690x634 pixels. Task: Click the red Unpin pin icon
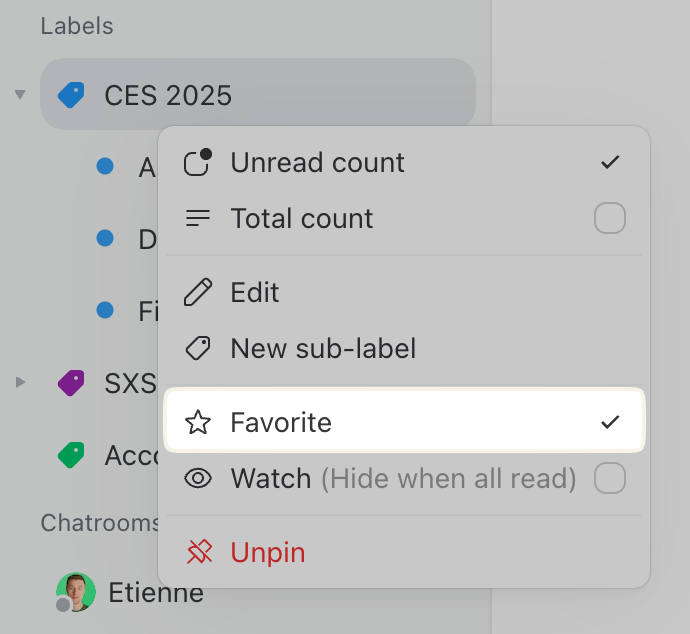[x=198, y=552]
